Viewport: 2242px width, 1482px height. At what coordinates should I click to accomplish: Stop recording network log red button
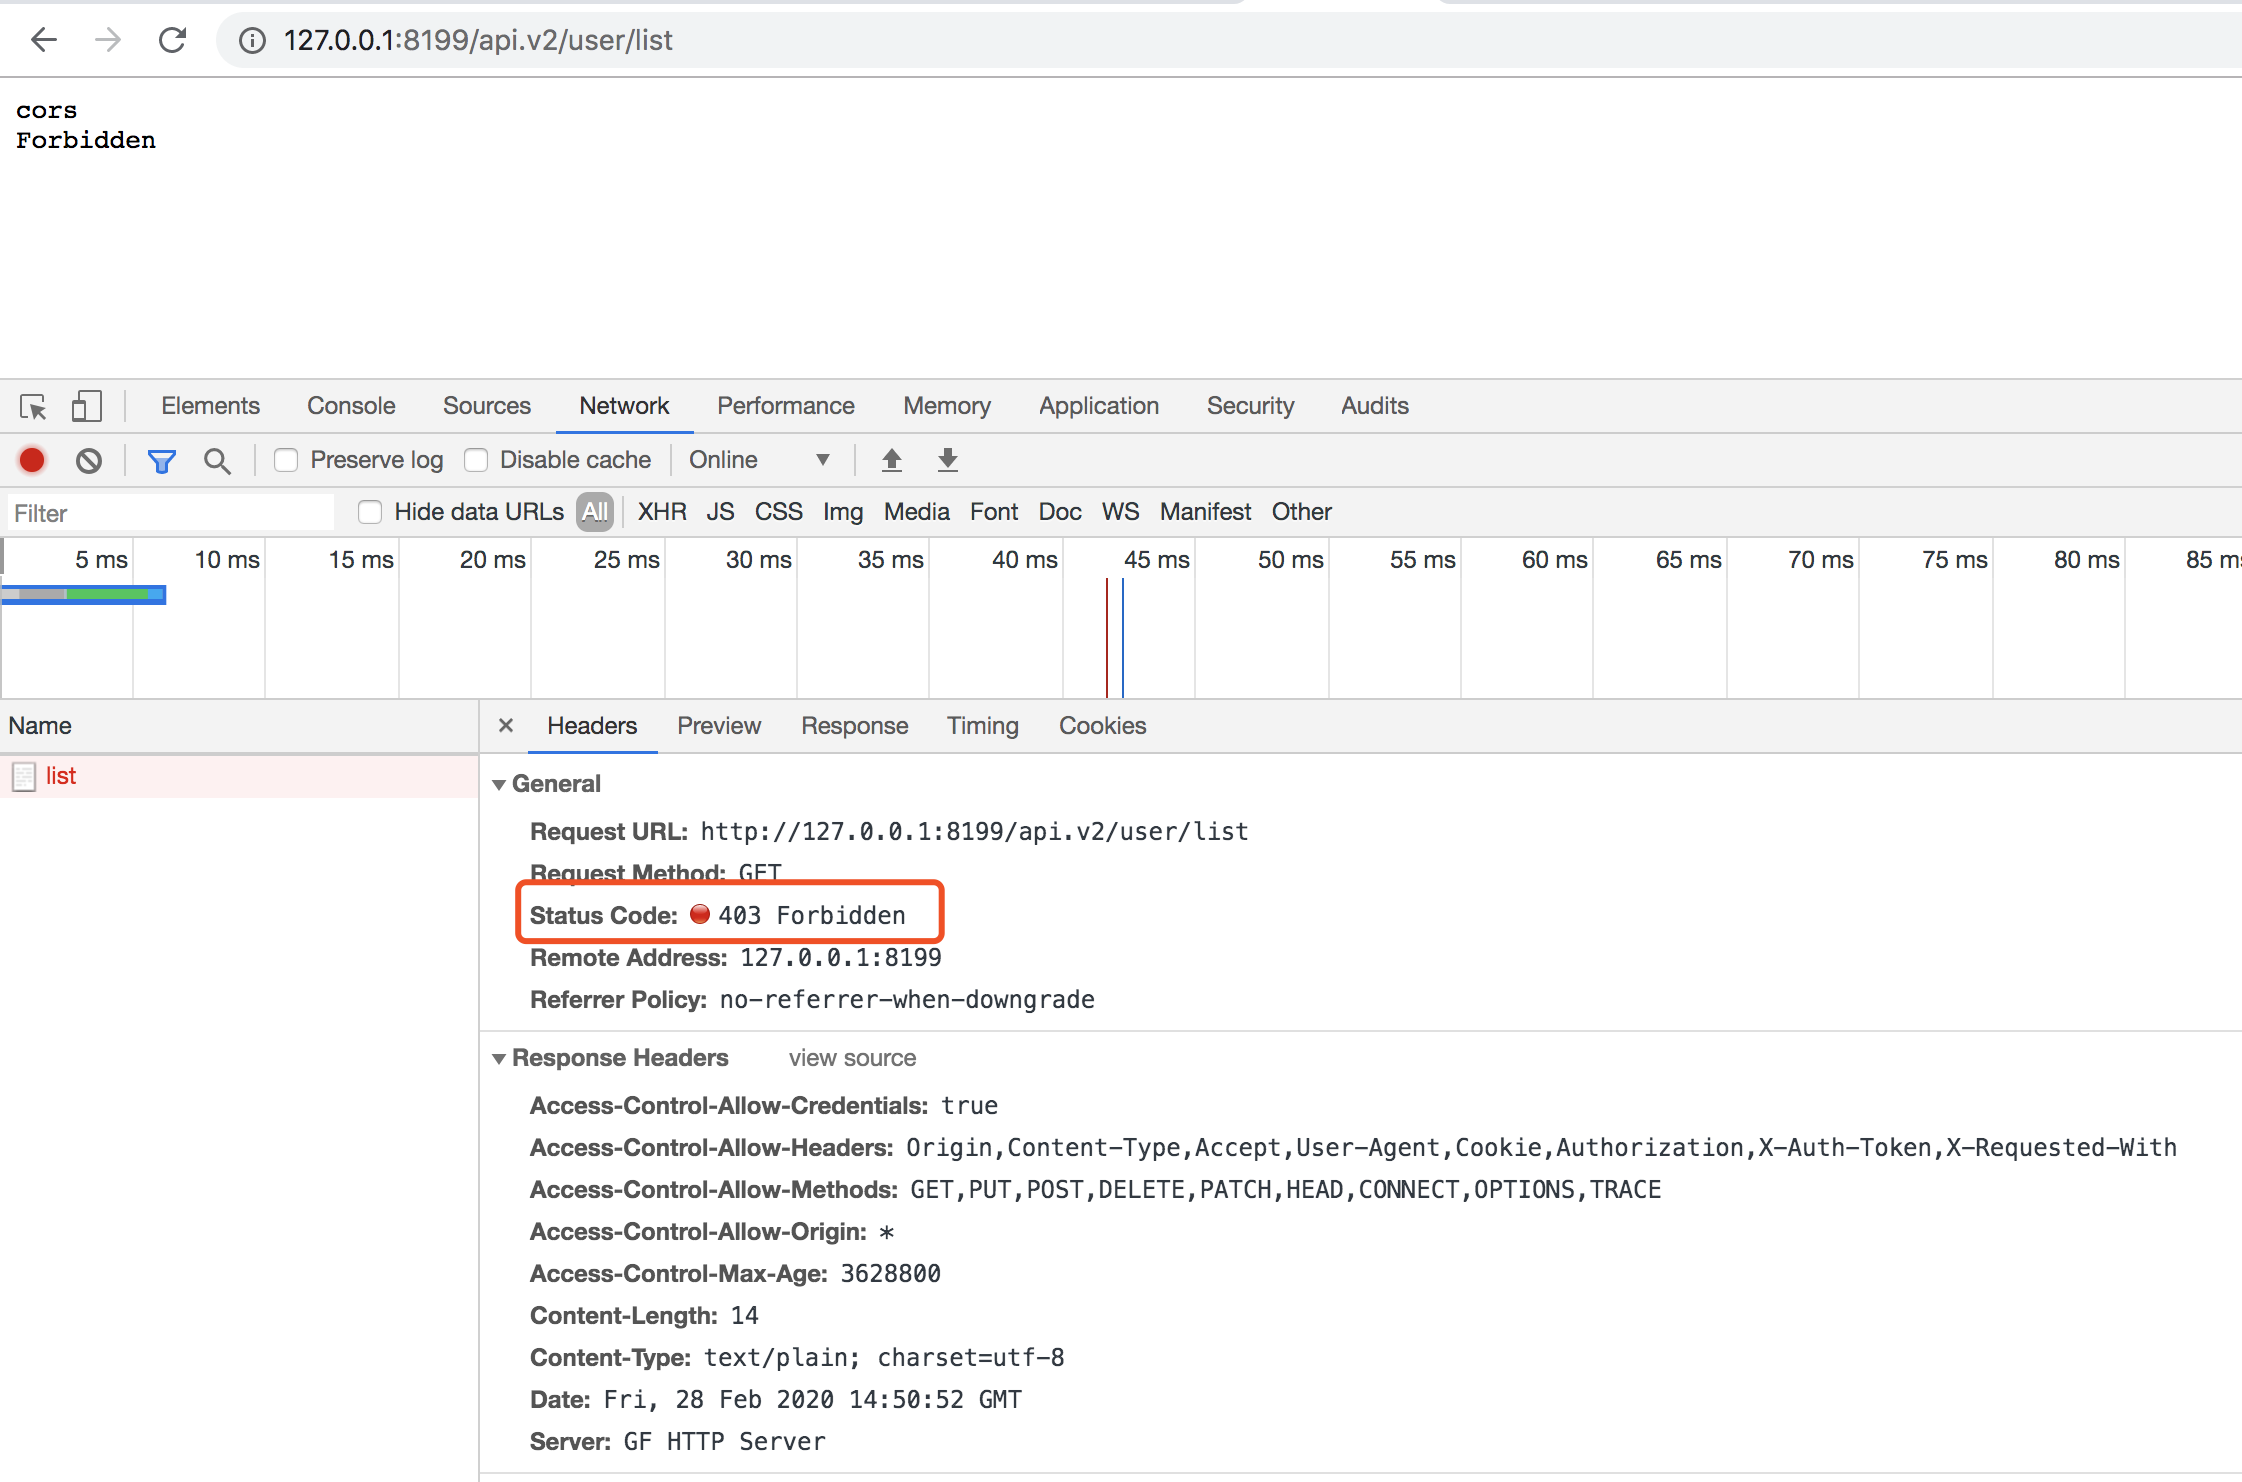[32, 460]
